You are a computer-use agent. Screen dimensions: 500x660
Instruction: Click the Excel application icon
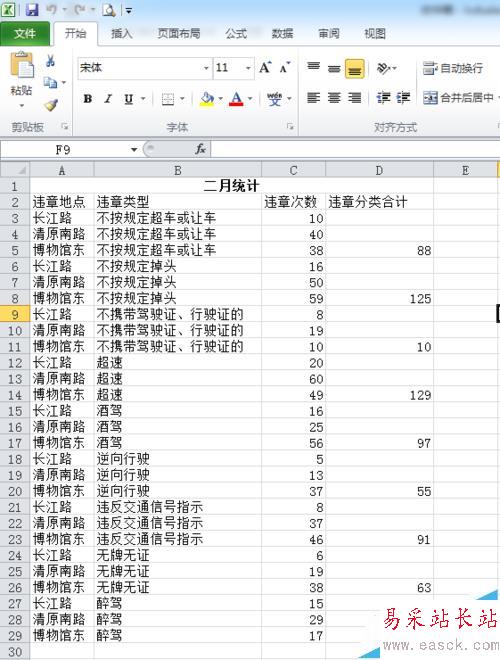point(8,10)
